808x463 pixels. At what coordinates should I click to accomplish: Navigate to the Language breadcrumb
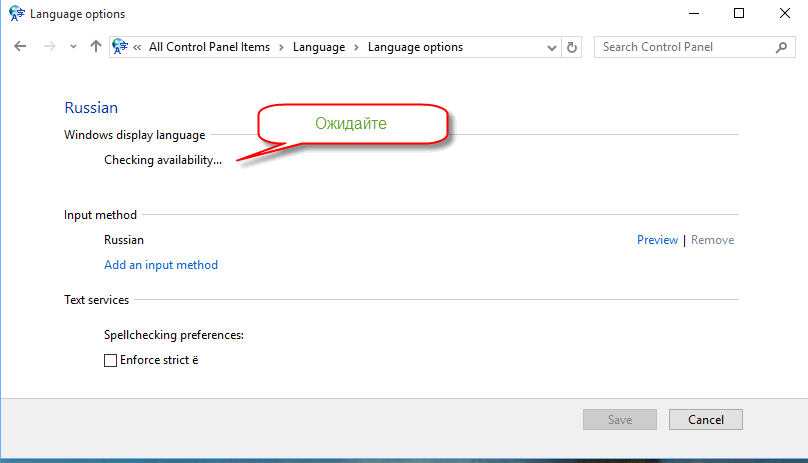(319, 47)
